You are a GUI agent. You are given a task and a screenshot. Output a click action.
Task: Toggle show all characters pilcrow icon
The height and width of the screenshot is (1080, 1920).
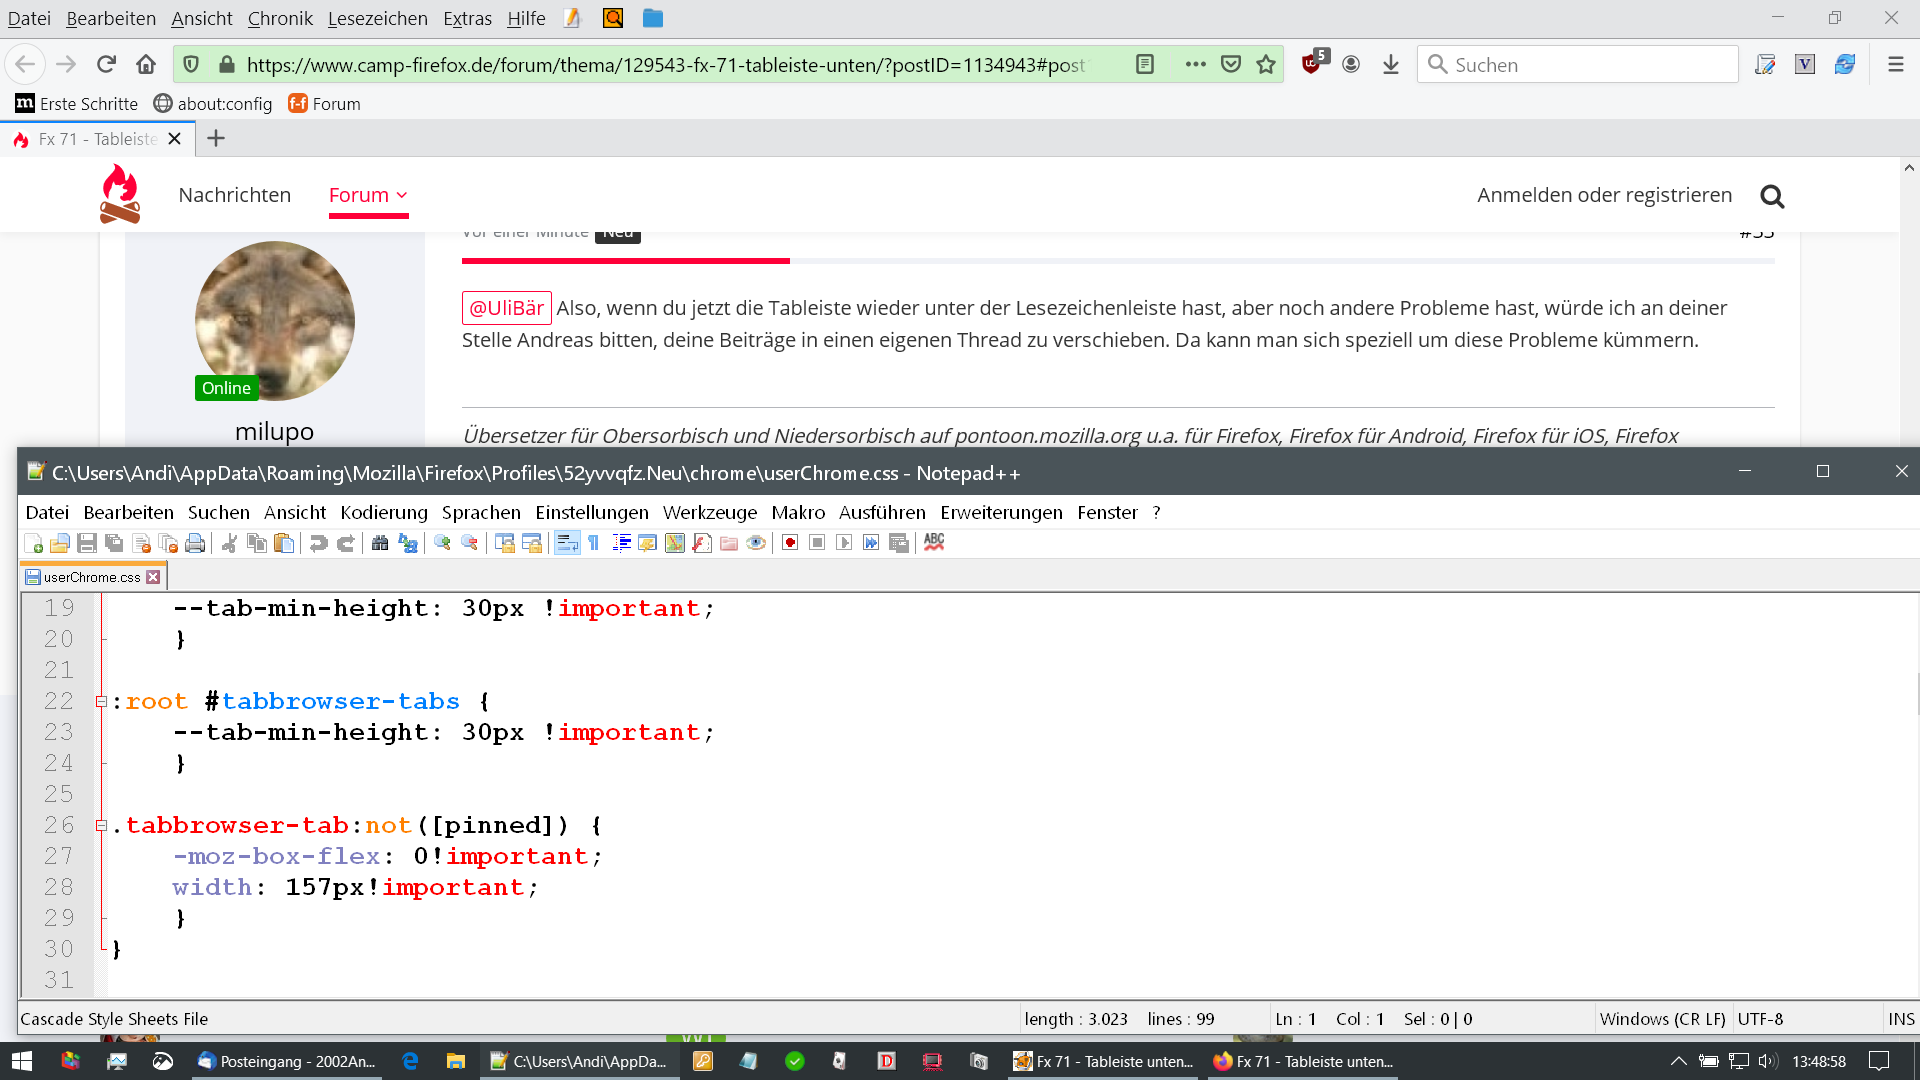594,543
